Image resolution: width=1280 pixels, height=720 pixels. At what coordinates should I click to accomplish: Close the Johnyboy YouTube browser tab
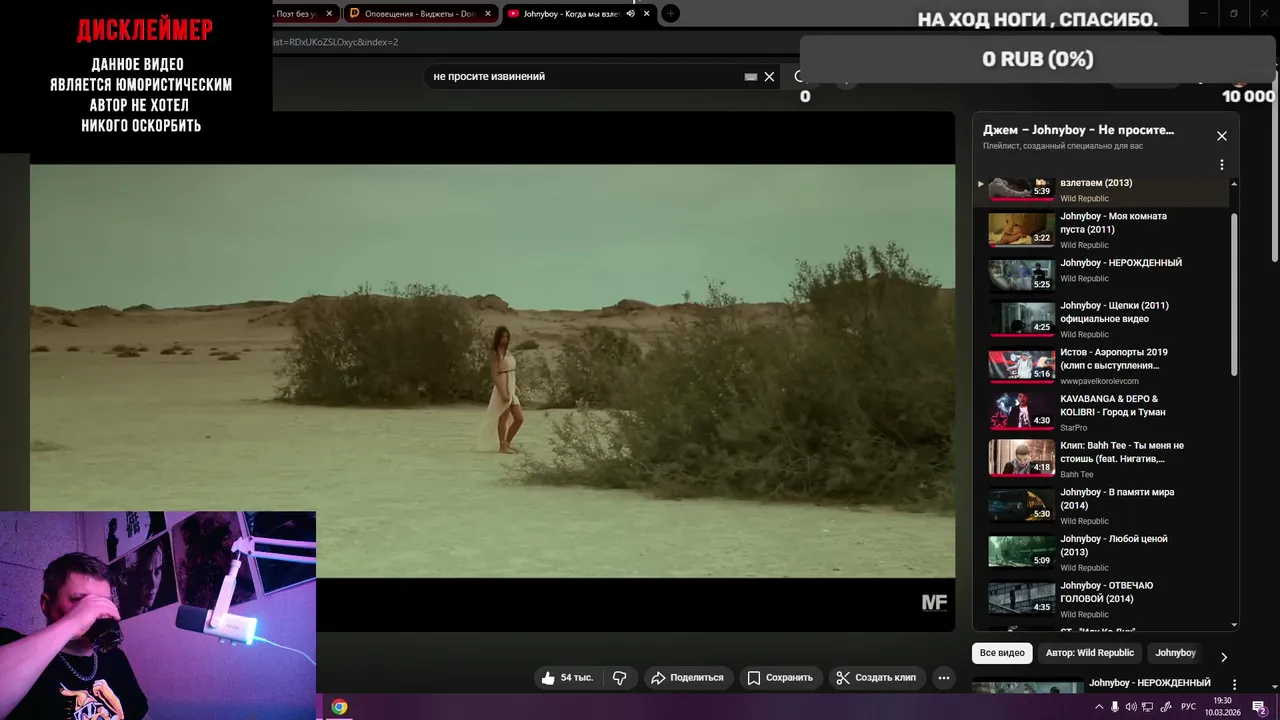tap(647, 13)
